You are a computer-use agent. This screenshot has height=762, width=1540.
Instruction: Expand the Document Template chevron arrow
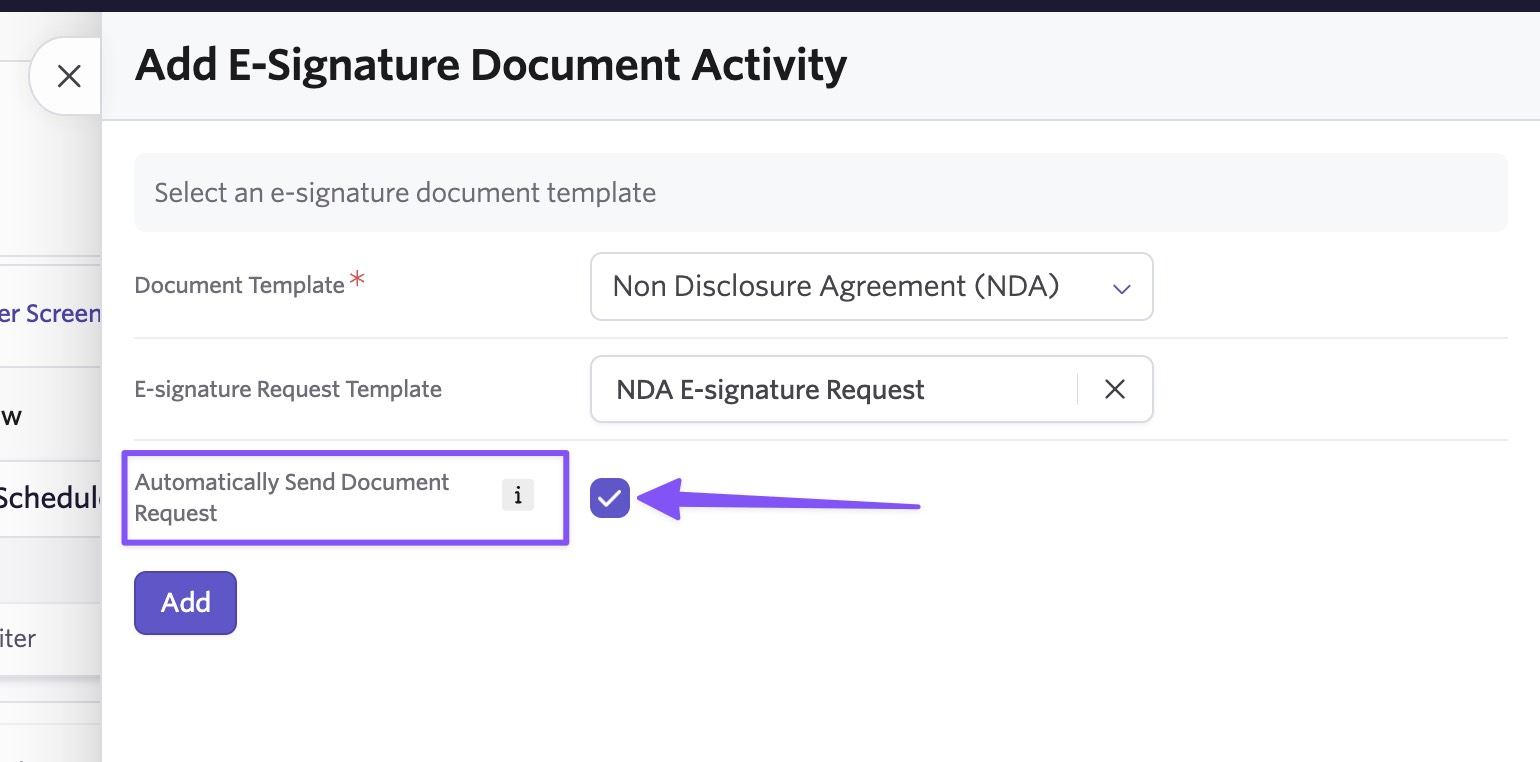[x=1122, y=288]
